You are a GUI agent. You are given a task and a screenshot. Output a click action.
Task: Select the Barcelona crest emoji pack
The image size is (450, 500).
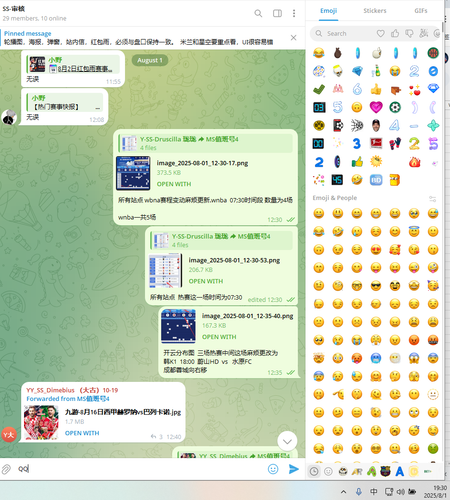pyautogui.click(x=386, y=471)
